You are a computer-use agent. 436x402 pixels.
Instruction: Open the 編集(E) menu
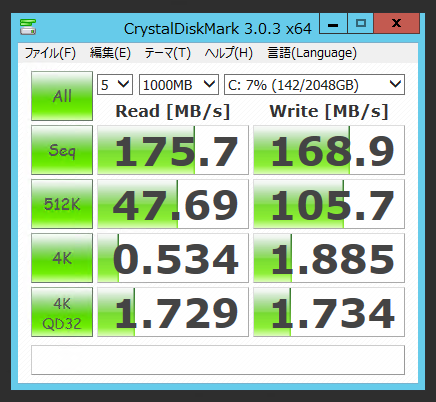pos(110,53)
